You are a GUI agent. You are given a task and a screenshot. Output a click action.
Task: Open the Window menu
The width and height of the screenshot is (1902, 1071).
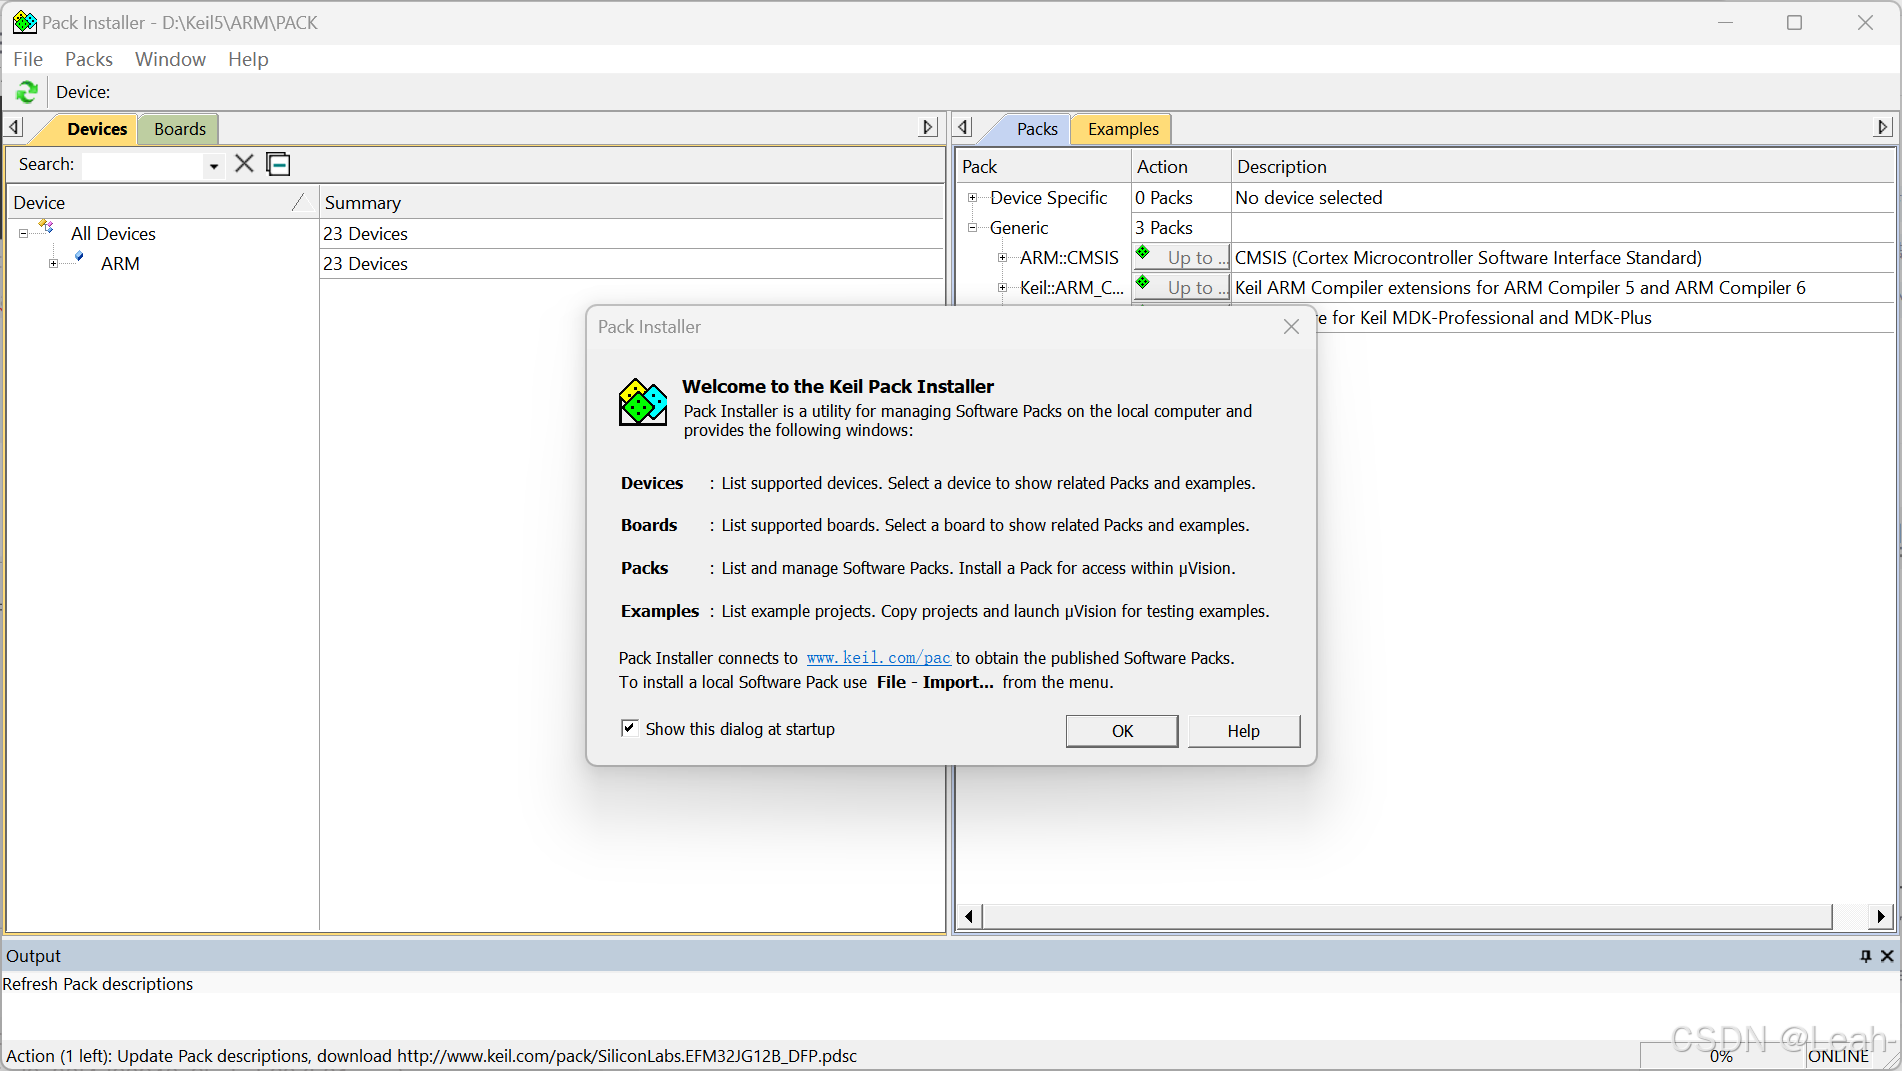170,59
